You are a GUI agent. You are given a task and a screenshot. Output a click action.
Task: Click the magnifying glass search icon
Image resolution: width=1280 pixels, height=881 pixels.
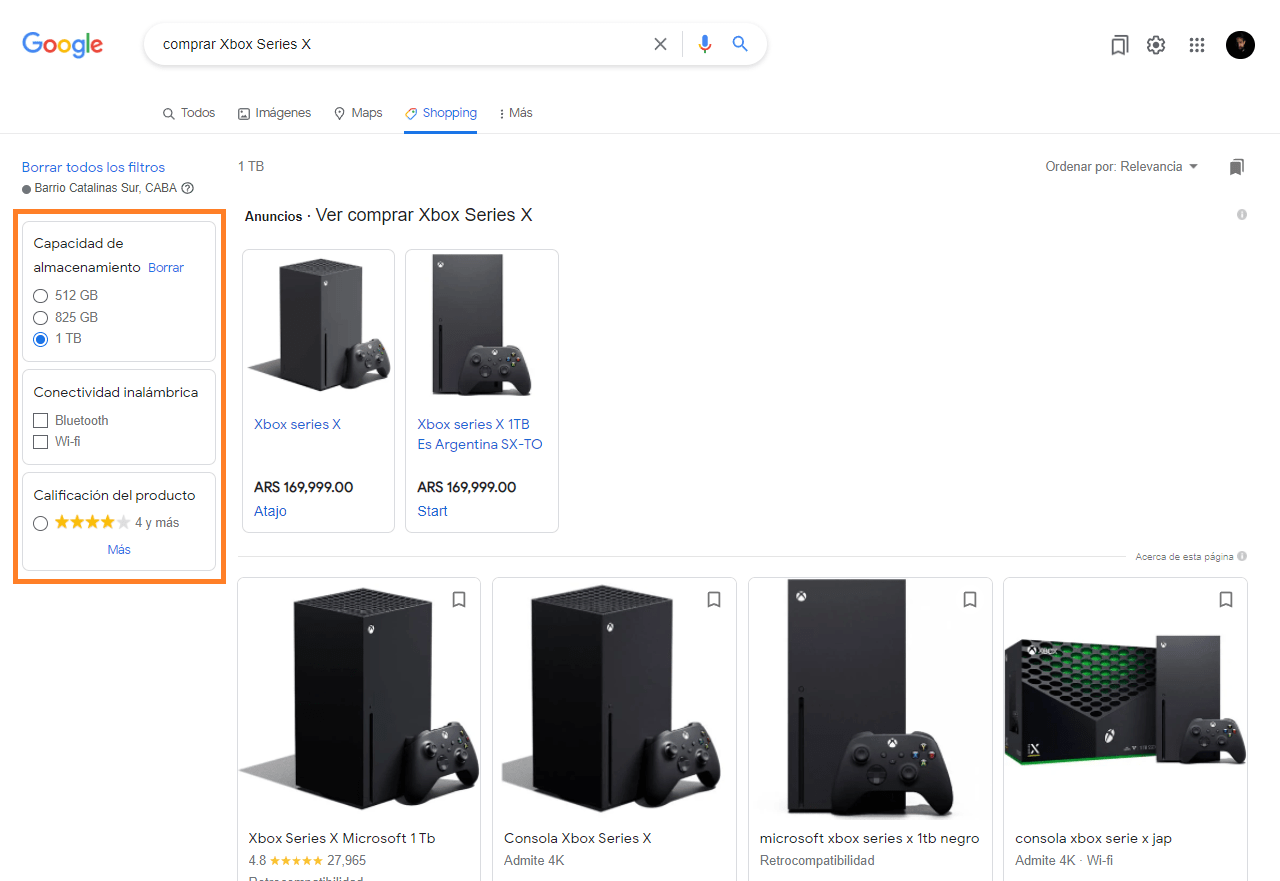(740, 44)
